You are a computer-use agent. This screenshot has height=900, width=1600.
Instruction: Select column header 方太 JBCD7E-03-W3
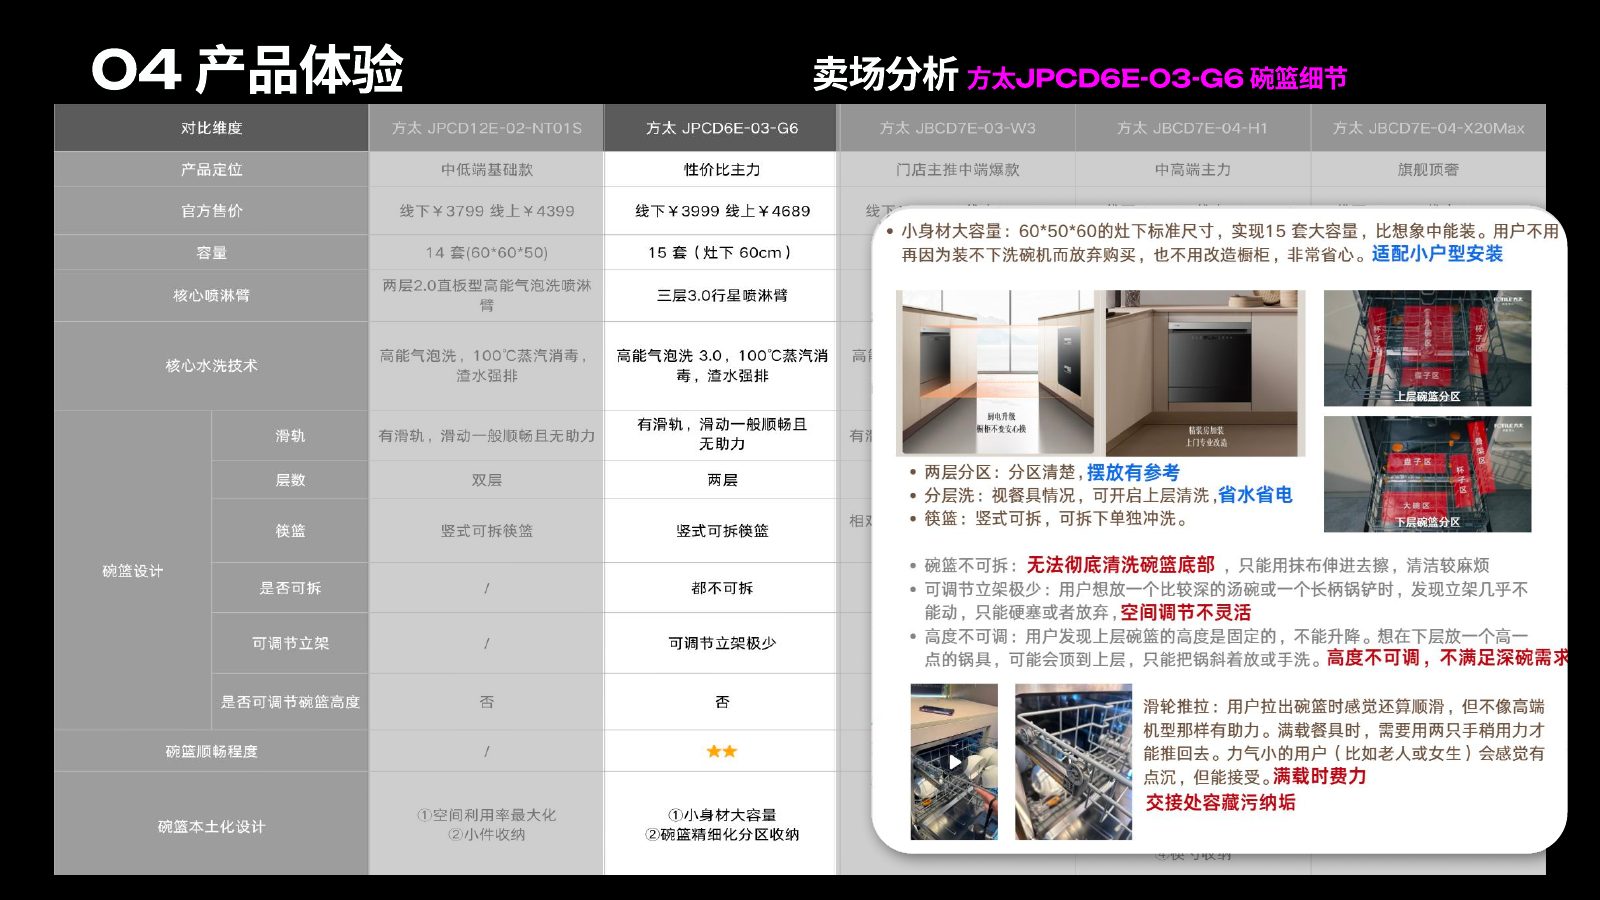tap(957, 128)
